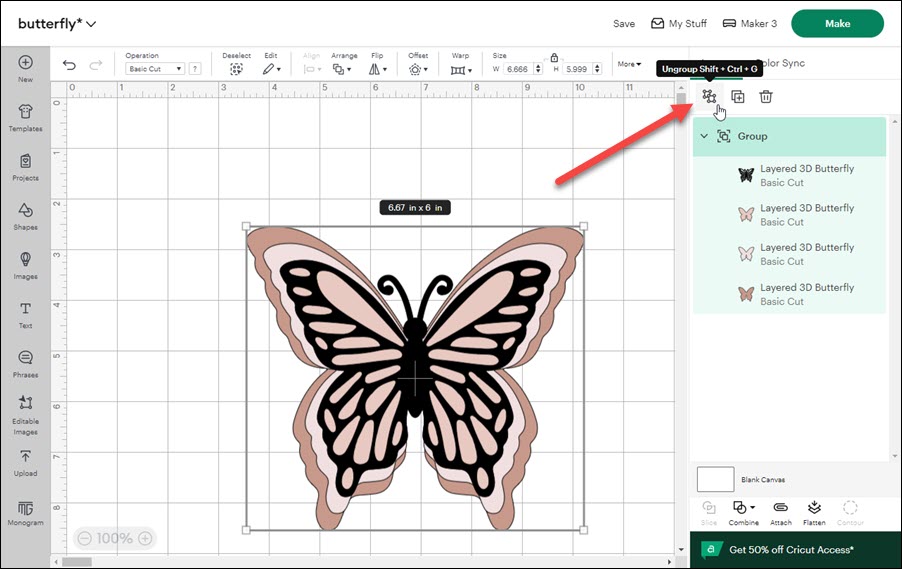Click the Duplicate layer icon
This screenshot has width=902, height=569.
(738, 97)
